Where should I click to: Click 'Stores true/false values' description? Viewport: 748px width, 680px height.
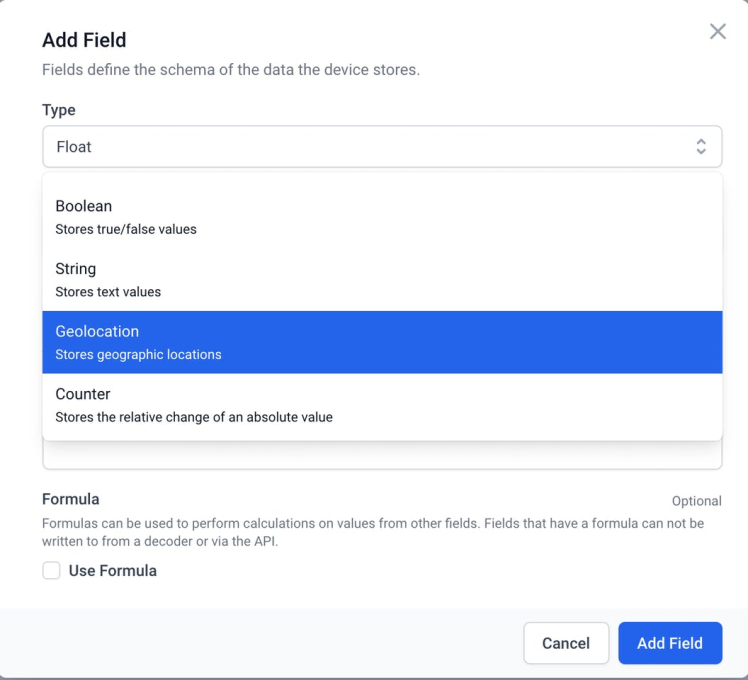[x=126, y=229]
